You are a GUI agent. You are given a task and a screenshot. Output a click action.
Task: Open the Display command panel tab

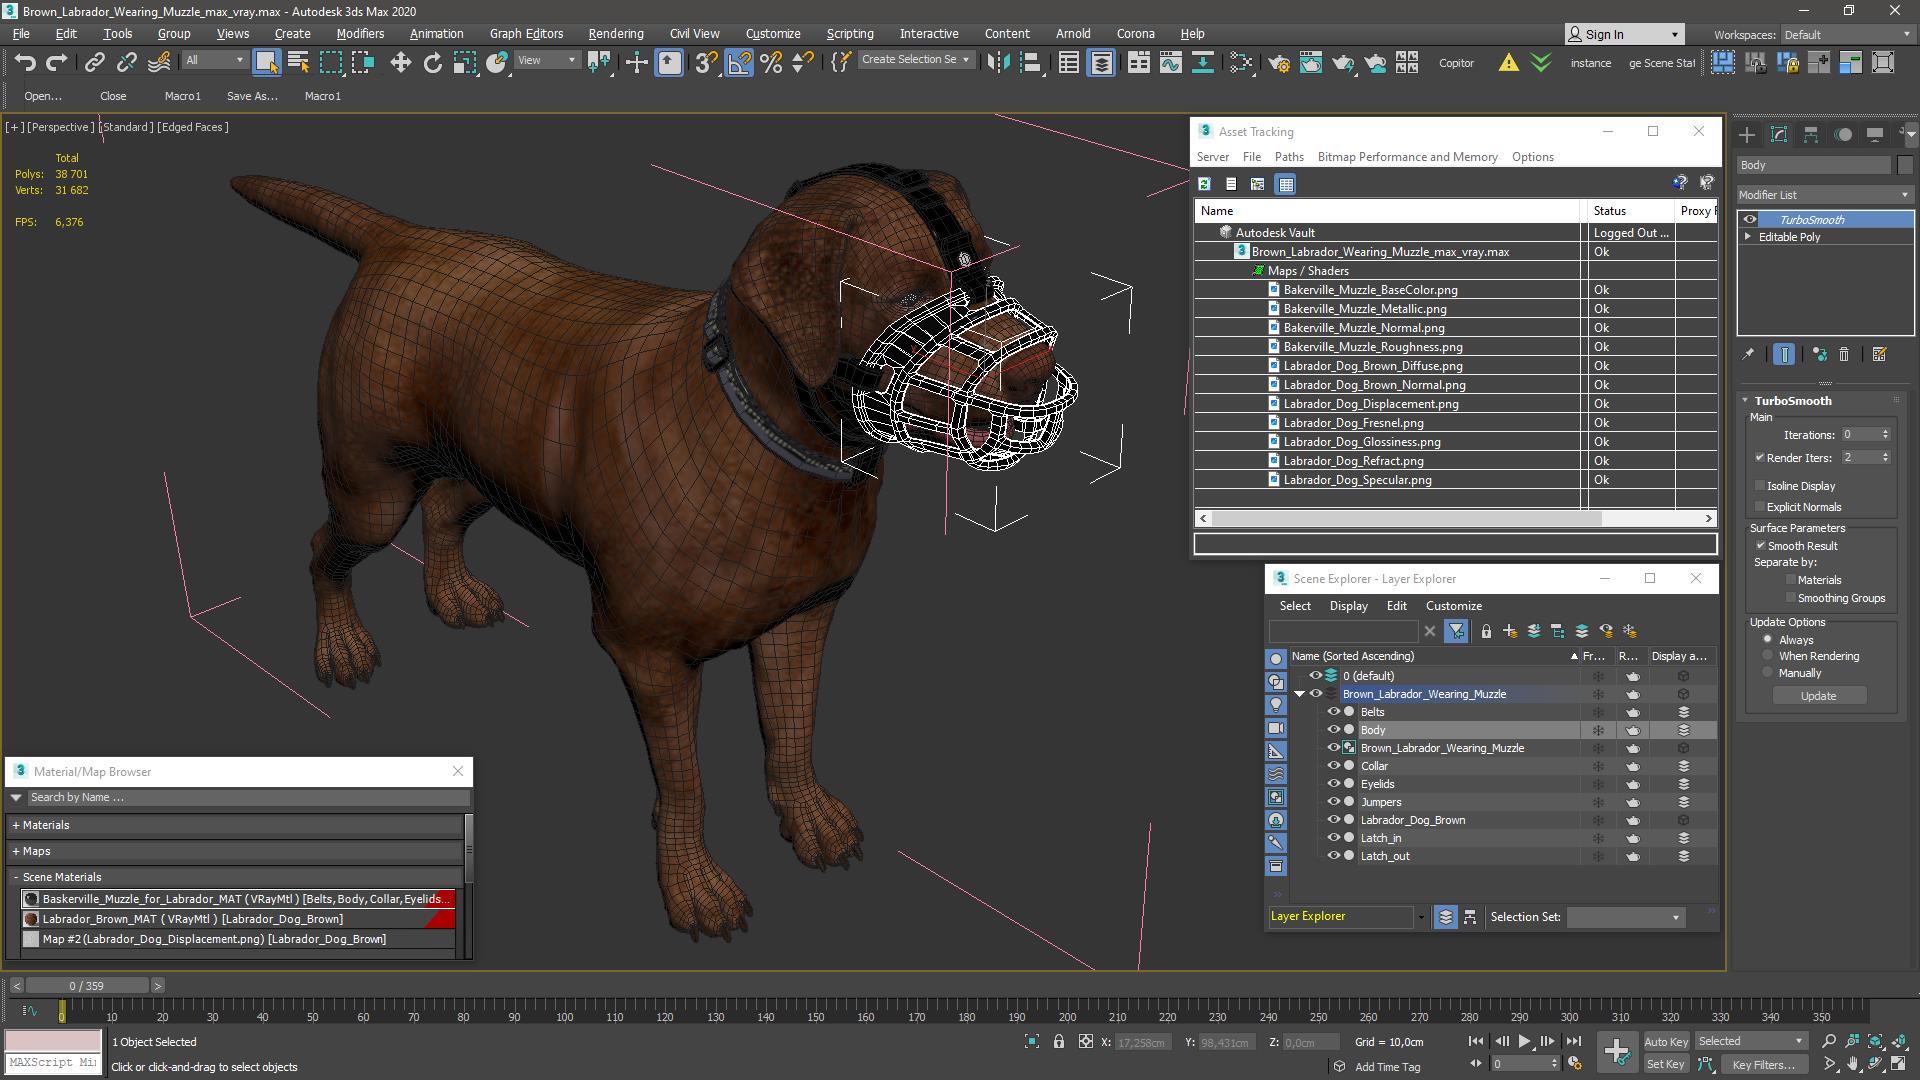pyautogui.click(x=1875, y=134)
